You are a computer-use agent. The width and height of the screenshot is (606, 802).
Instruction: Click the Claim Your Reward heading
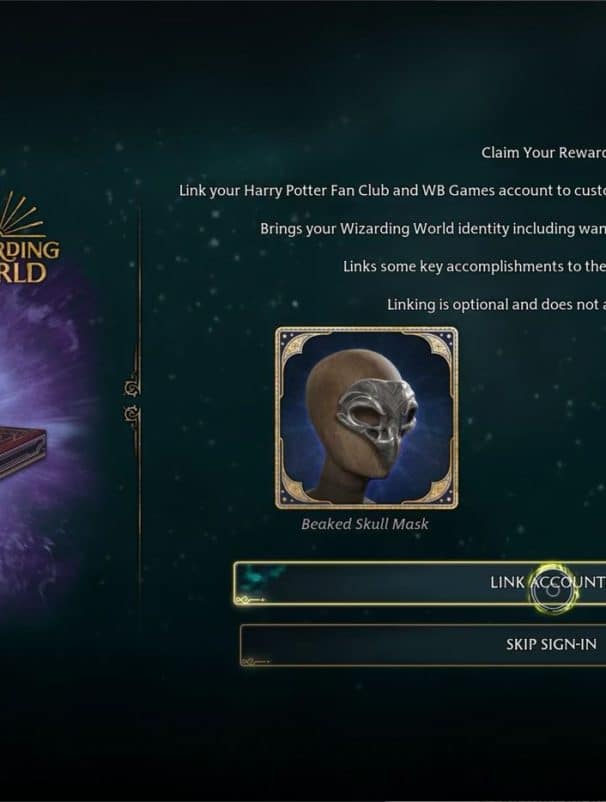543,152
